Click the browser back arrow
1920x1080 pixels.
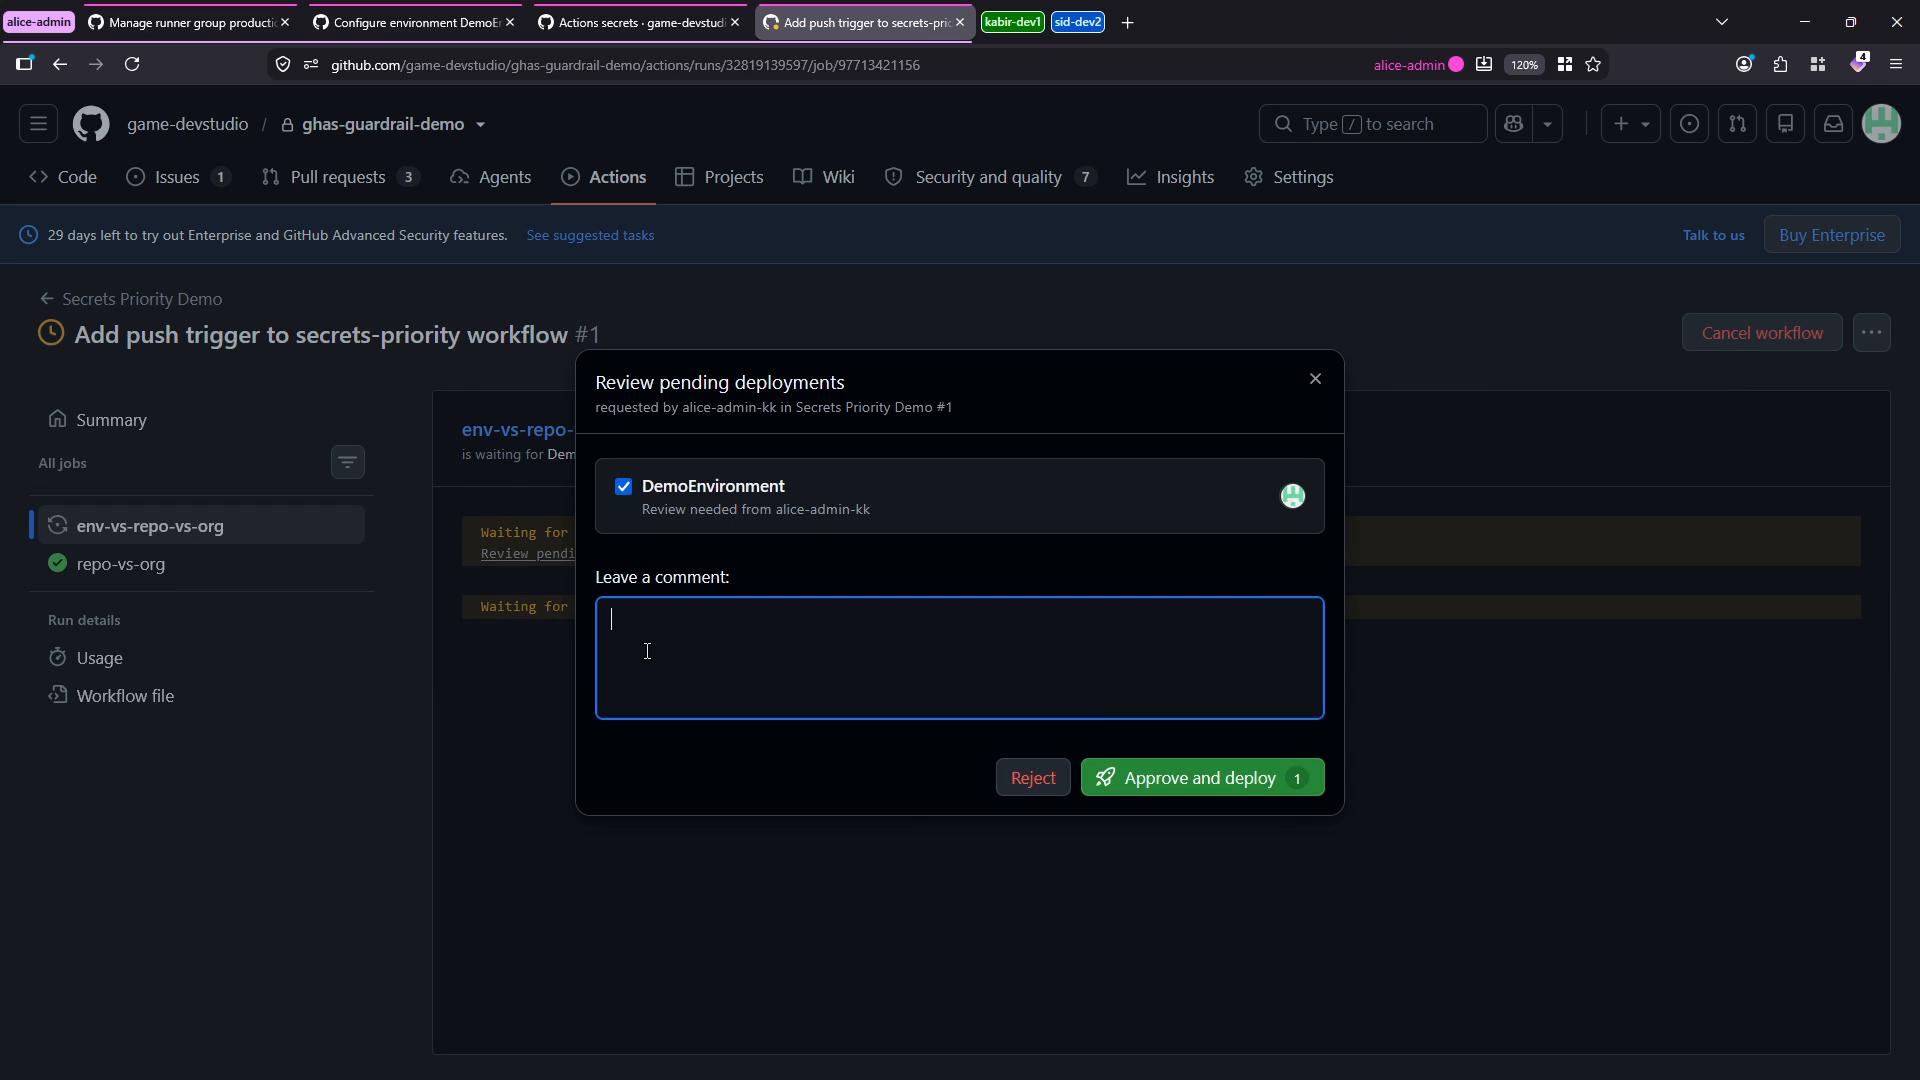tap(60, 64)
